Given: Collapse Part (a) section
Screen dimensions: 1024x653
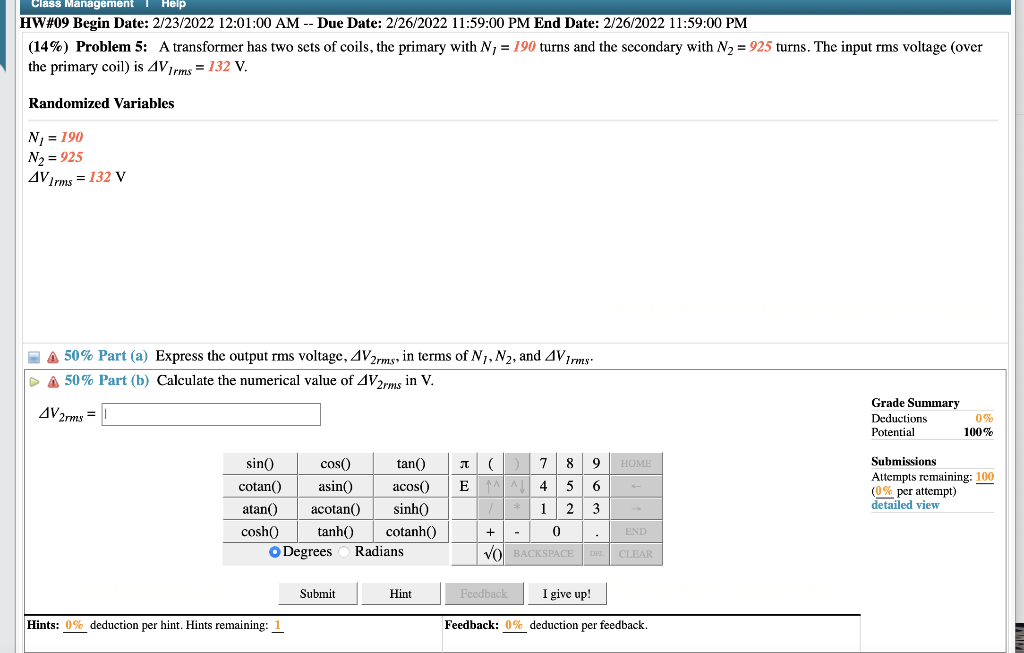Looking at the screenshot, I should coord(36,355).
